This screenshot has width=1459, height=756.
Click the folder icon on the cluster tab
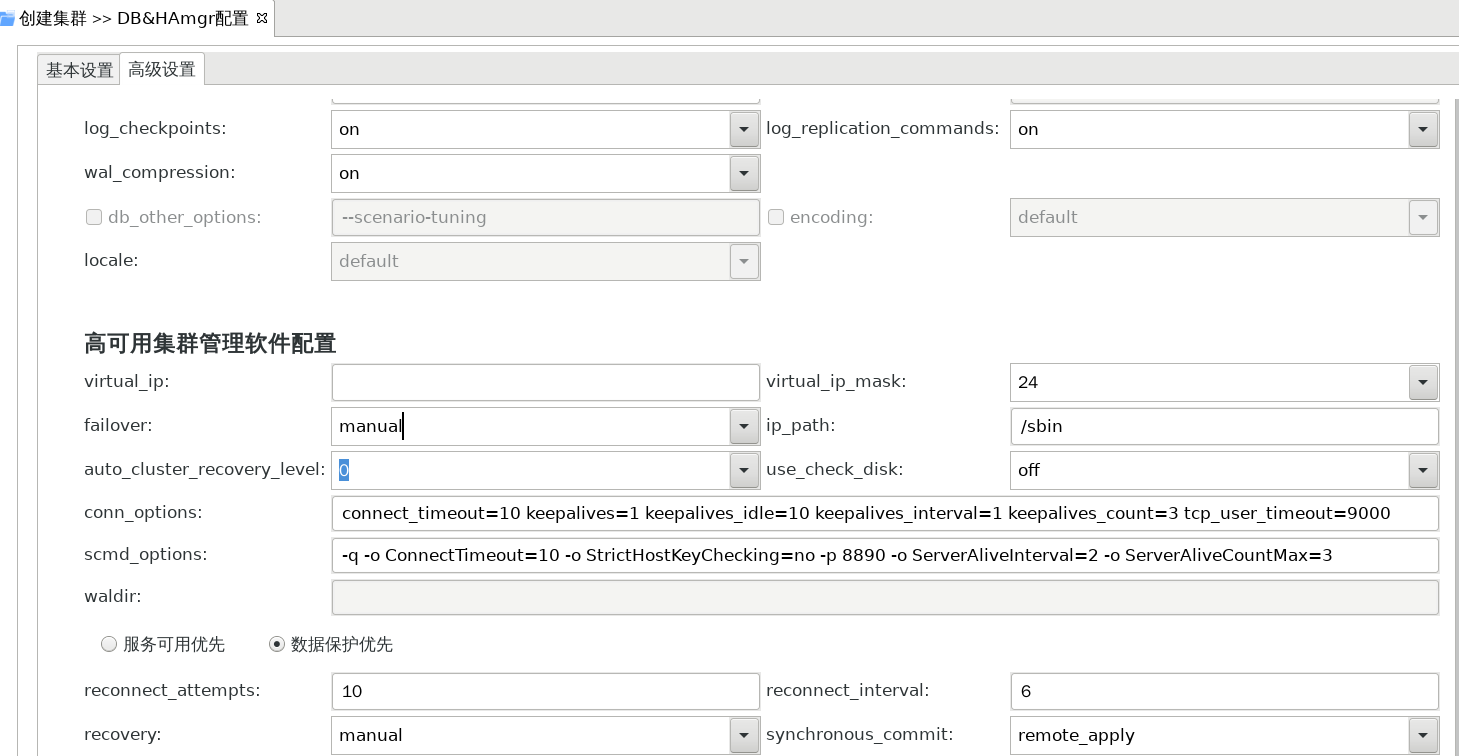[7, 18]
